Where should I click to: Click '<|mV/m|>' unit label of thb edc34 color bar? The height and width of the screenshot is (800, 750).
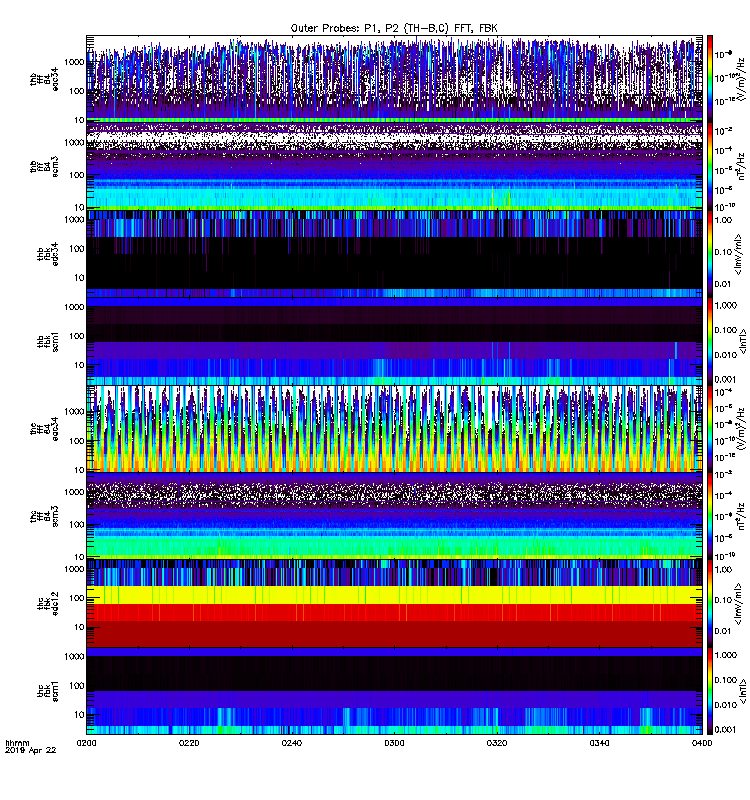click(738, 254)
